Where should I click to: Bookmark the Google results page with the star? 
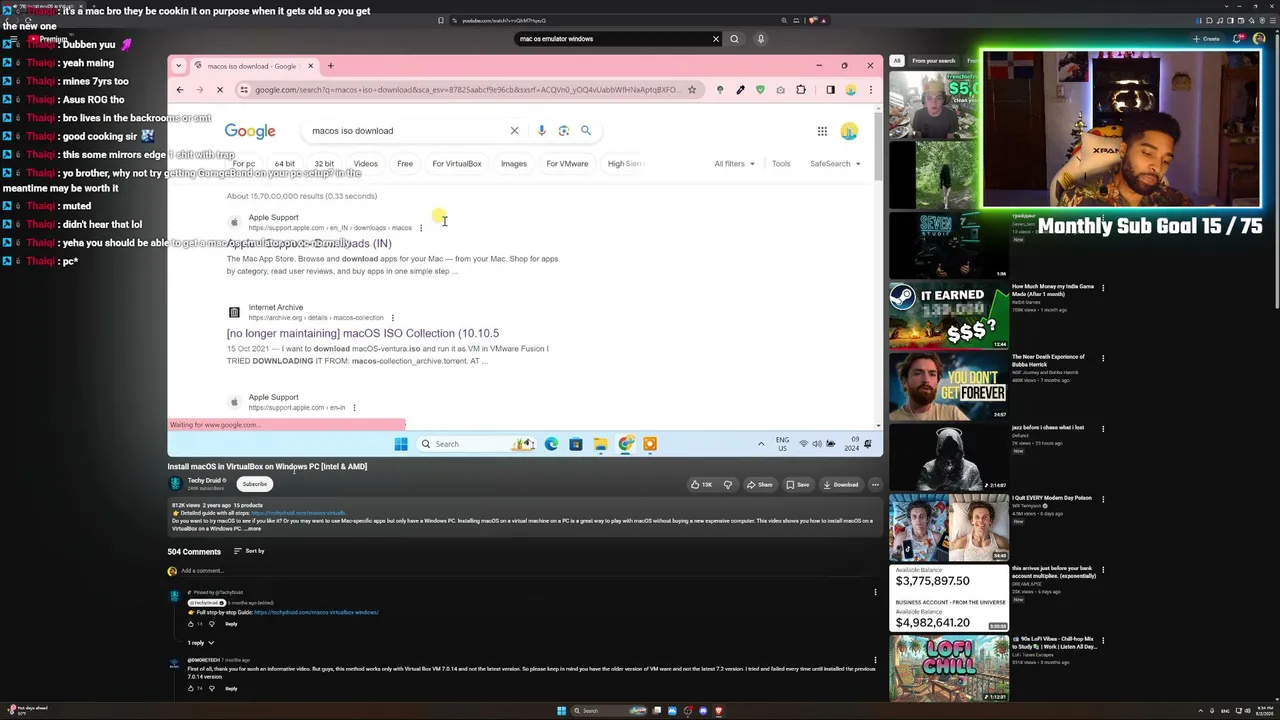691,90
